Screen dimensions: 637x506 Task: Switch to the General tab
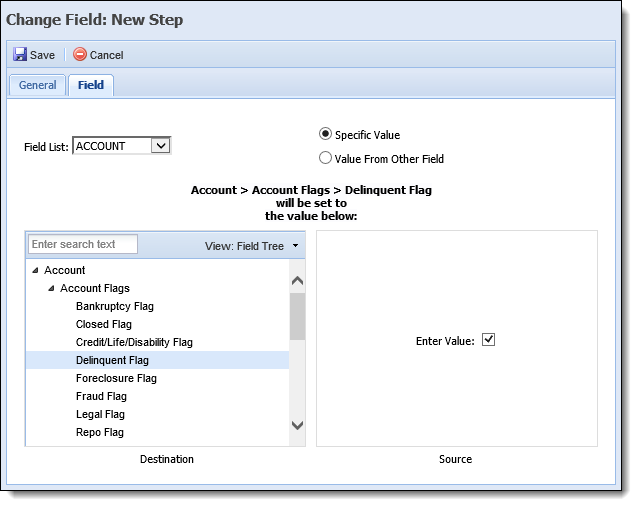(37, 85)
